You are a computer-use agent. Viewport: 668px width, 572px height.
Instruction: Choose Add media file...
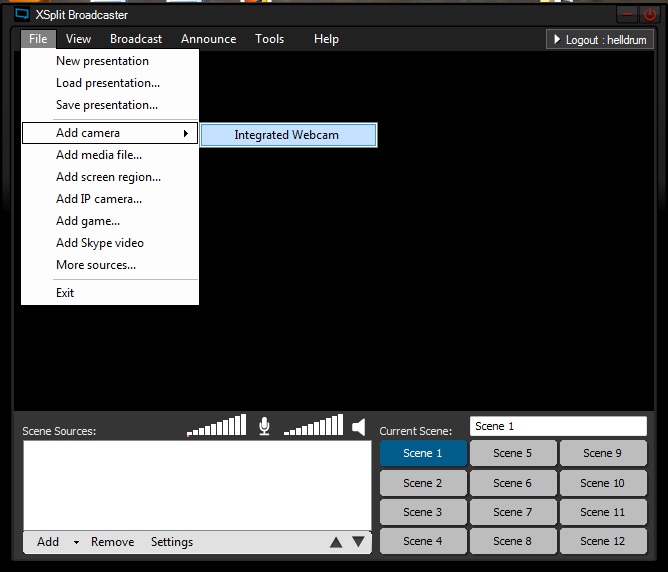pyautogui.click(x=110, y=155)
